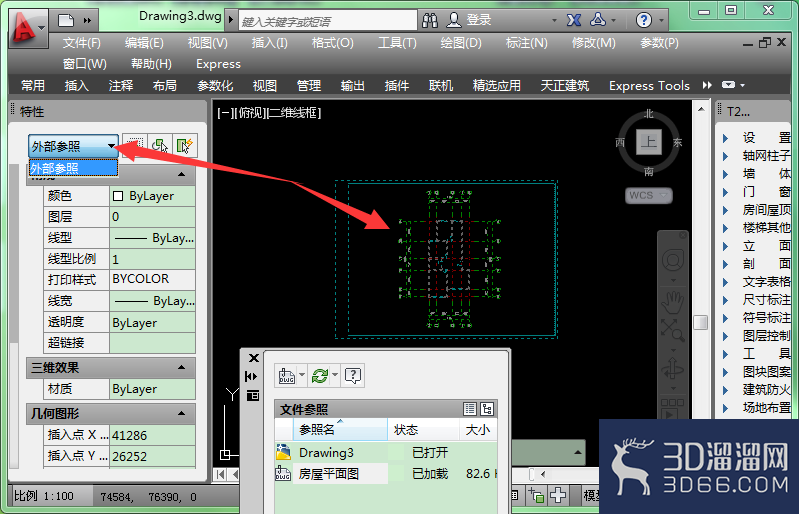The width and height of the screenshot is (799, 514).
Task: Open the 修改(M) menu
Action: click(593, 43)
